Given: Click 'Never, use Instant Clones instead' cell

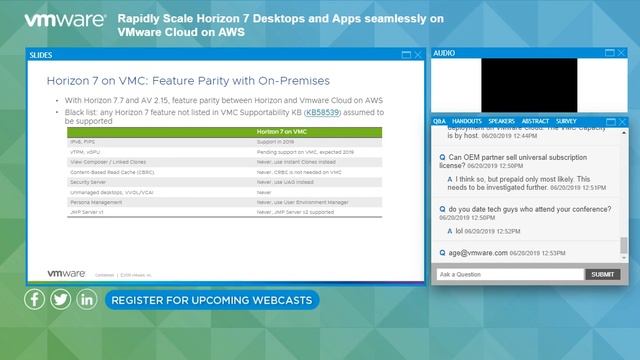Looking at the screenshot, I should (296, 162).
